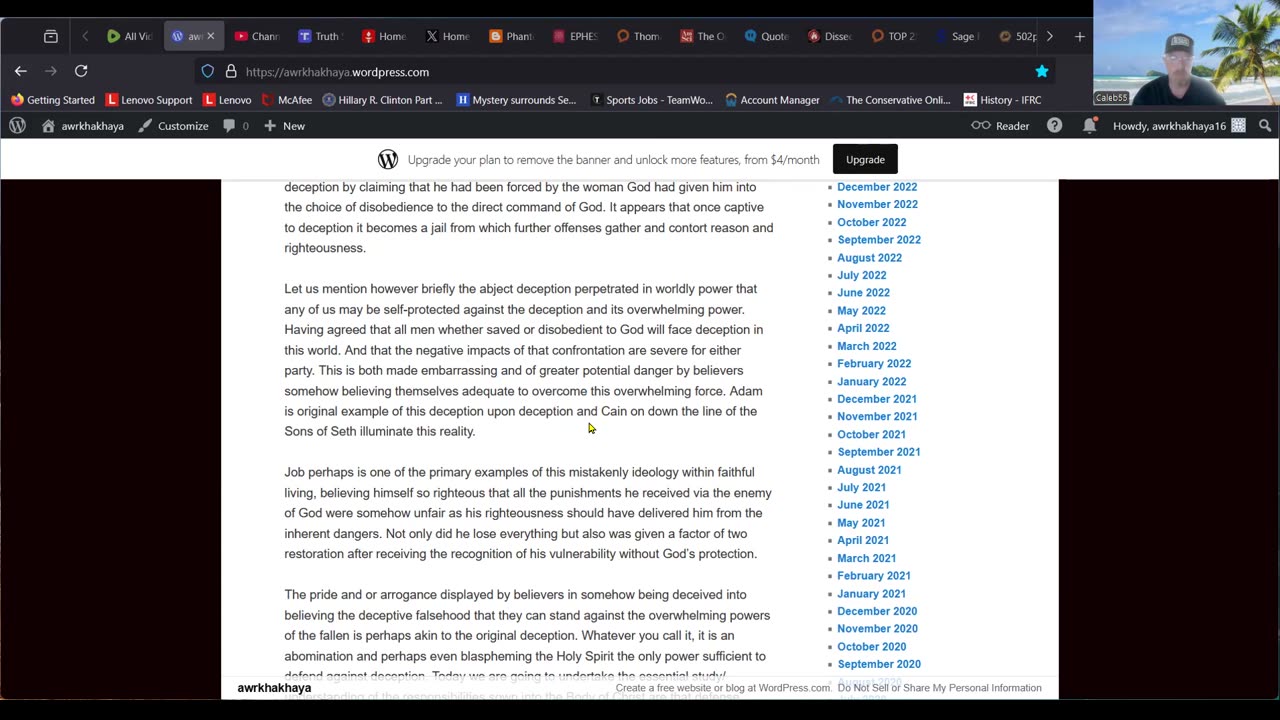Open the Firefox View tab list icon
Viewport: 1280px width, 720px height.
[x=51, y=36]
